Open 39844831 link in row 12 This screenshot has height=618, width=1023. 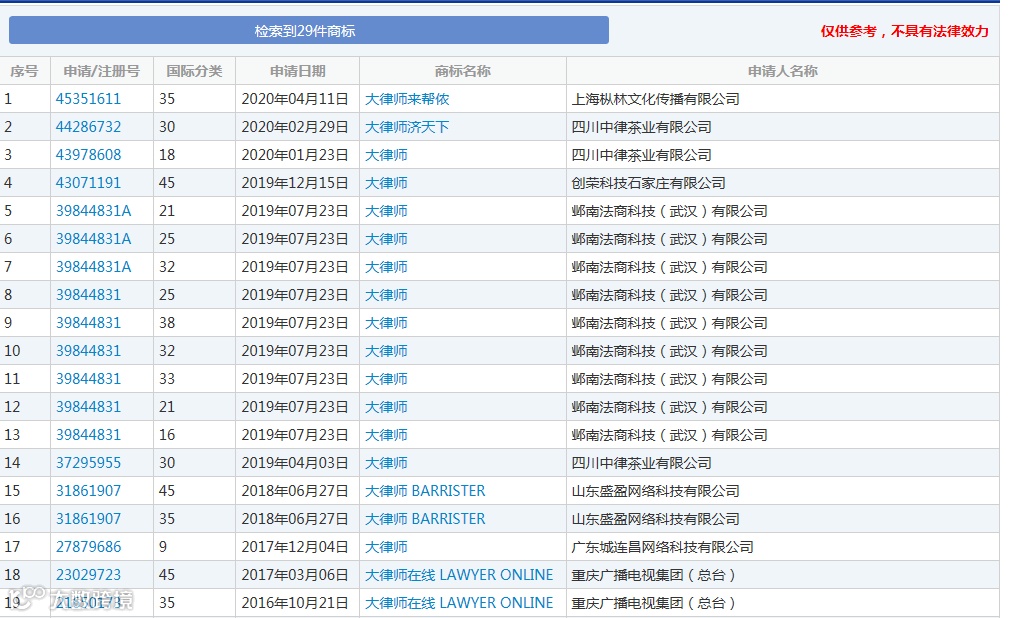(x=88, y=408)
